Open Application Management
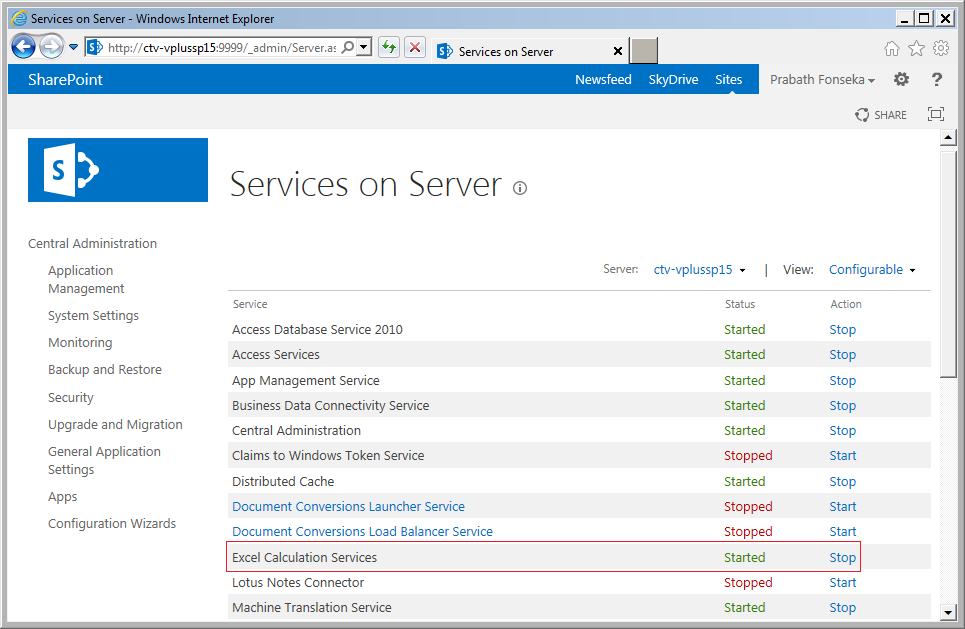965x629 pixels. click(86, 279)
